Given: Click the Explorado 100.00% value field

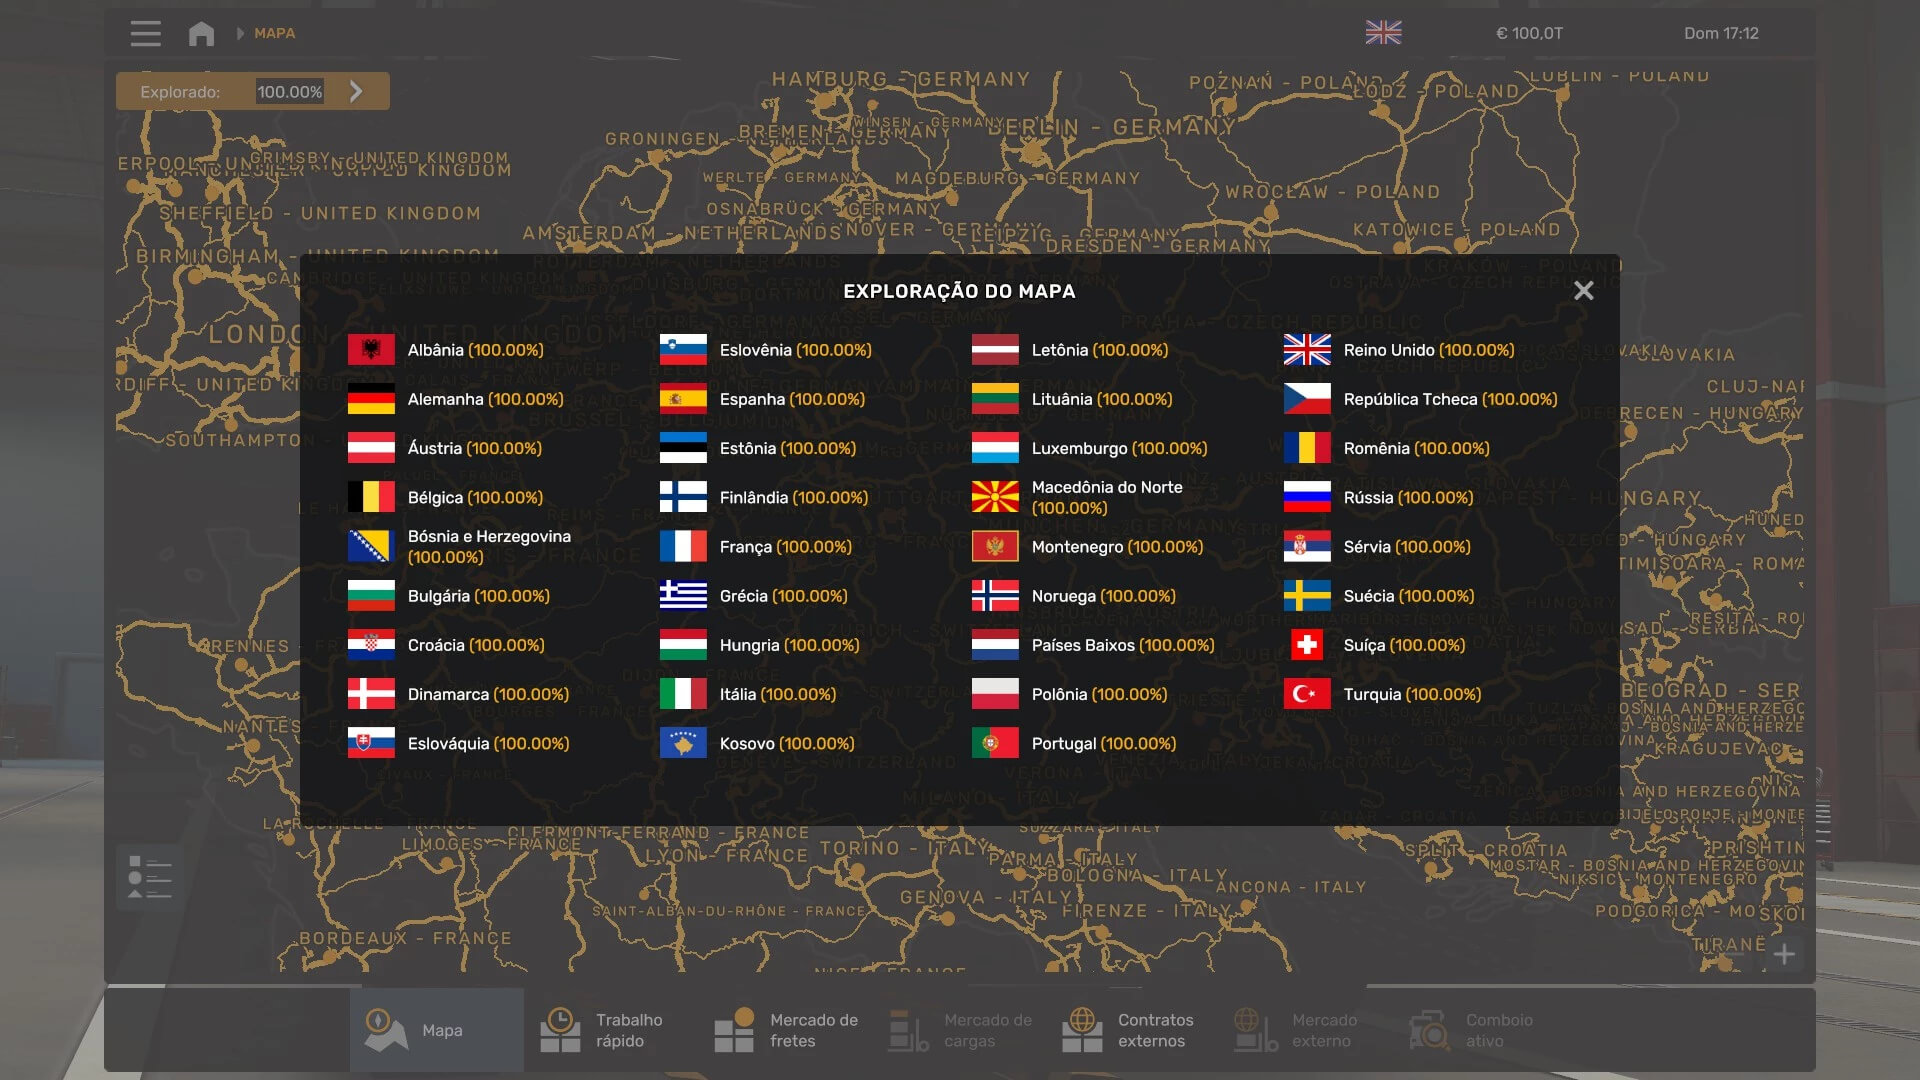Looking at the screenshot, I should coord(289,92).
